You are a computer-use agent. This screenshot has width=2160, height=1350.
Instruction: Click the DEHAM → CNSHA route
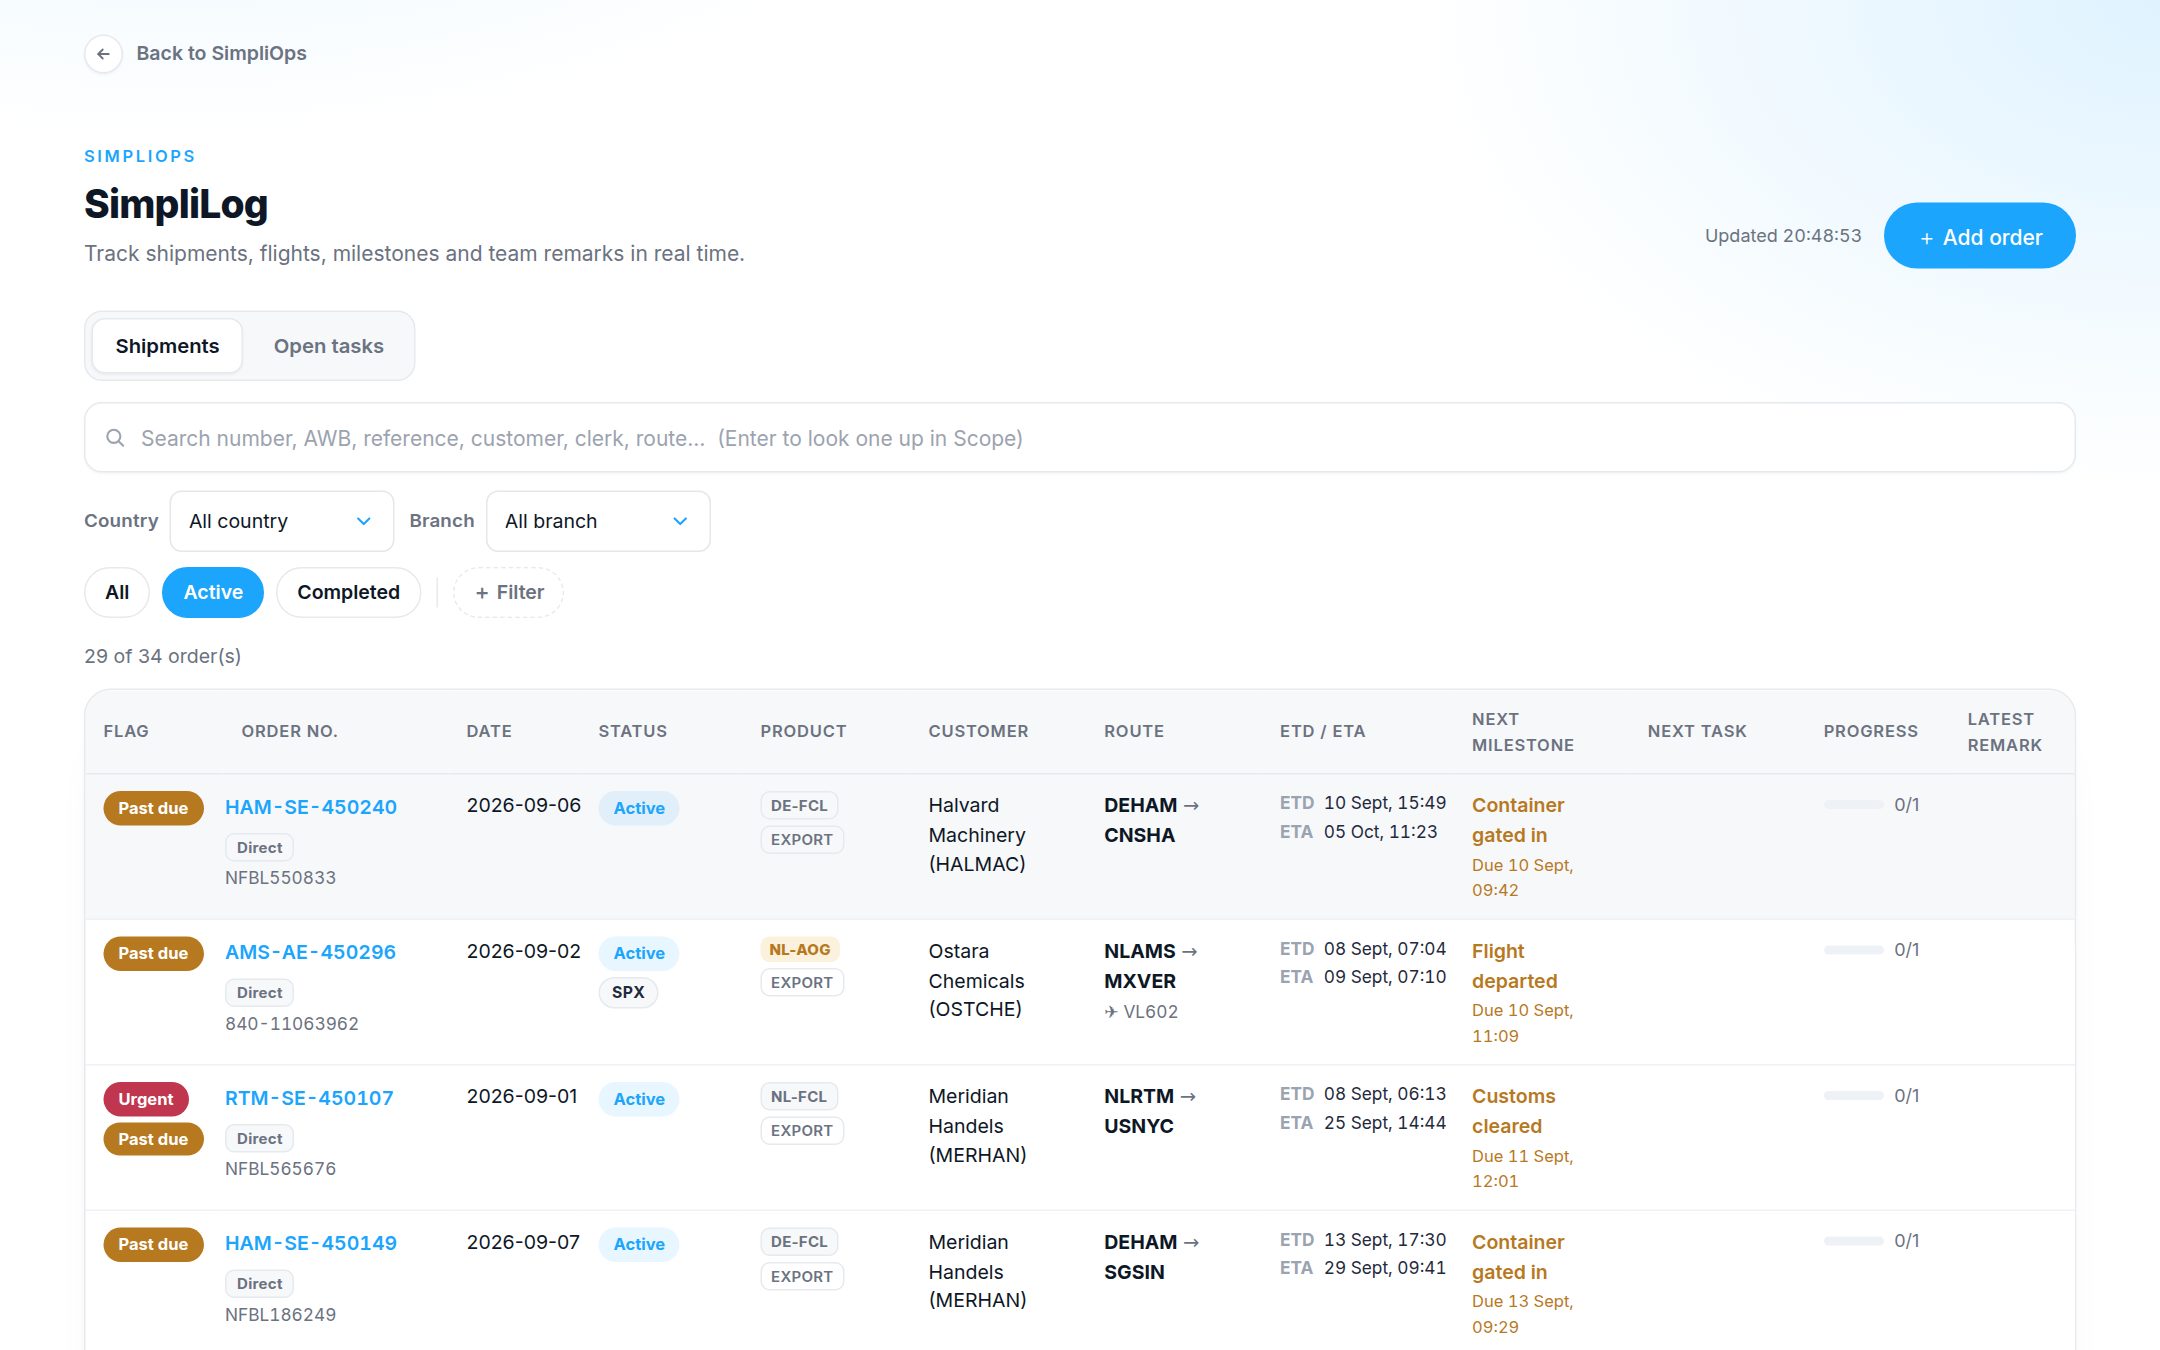pyautogui.click(x=1151, y=820)
